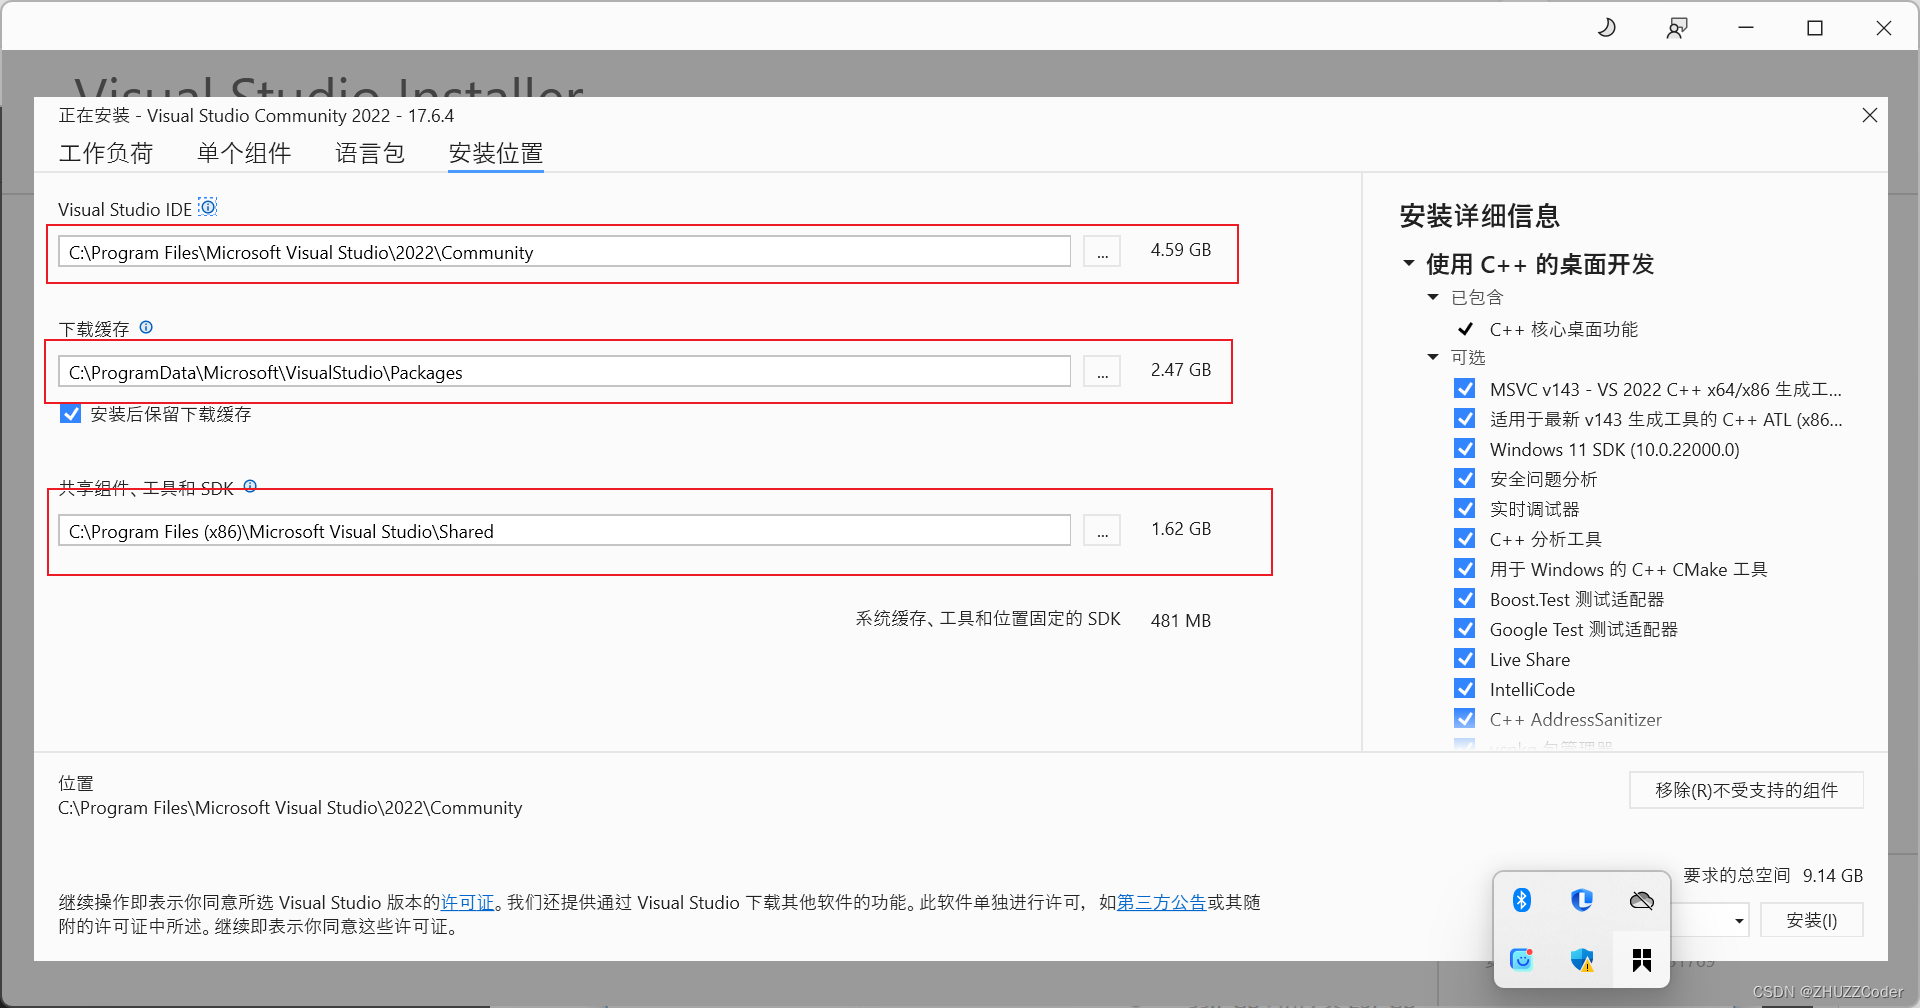Uncheck Live Share checkbox
Screen dimensions: 1920x1008
[x=1465, y=658]
